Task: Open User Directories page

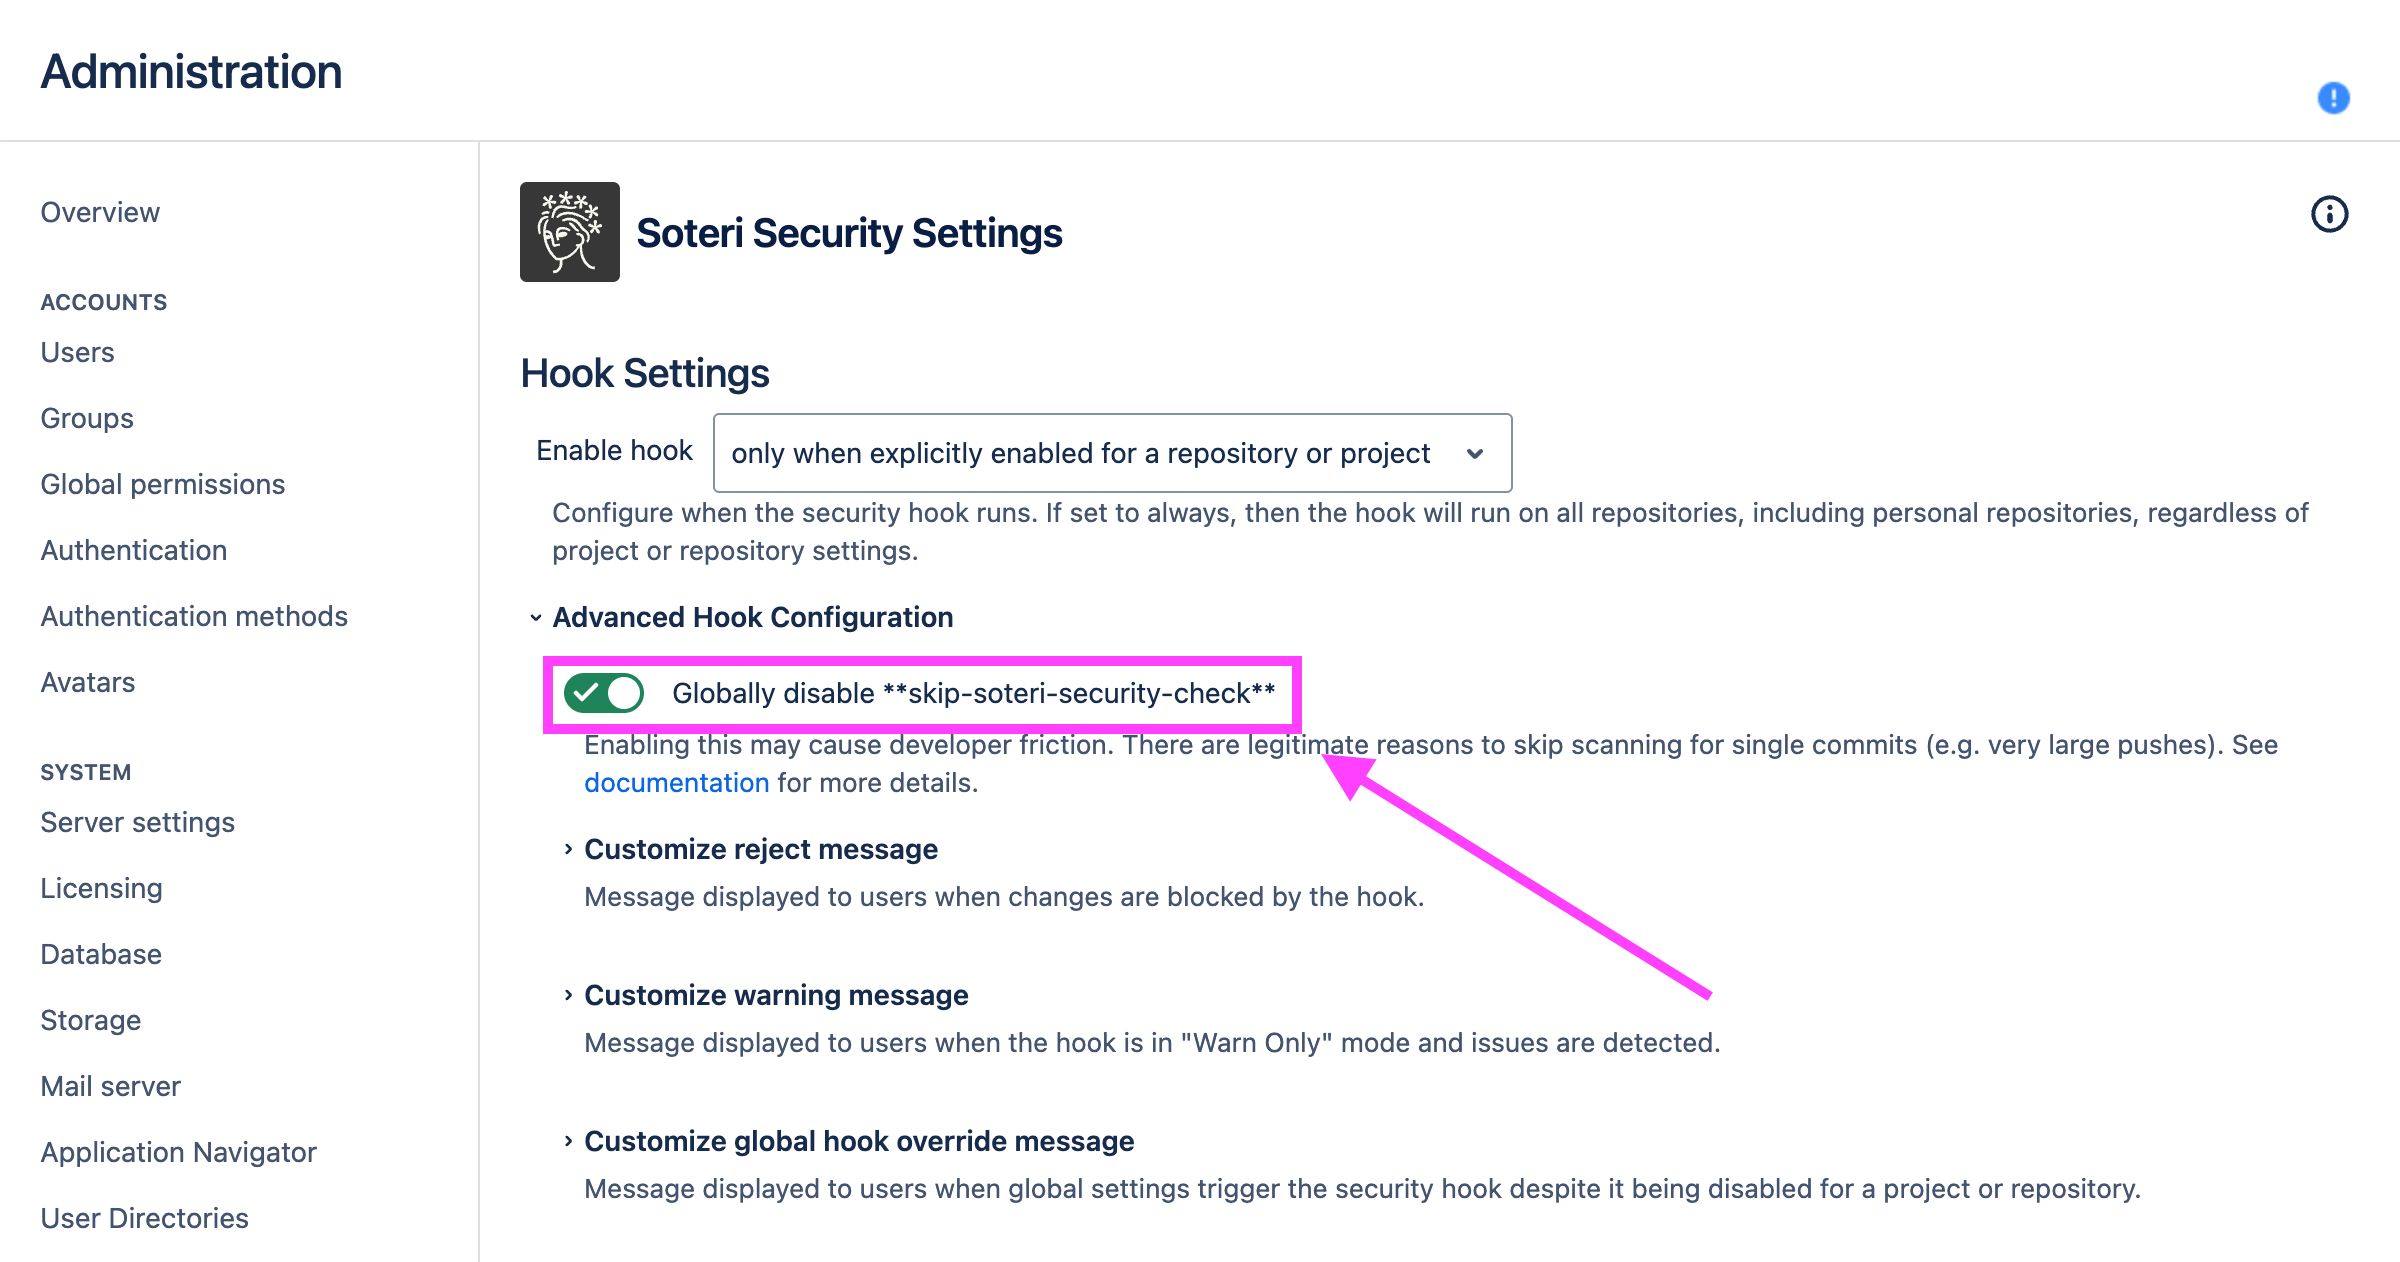Action: pyautogui.click(x=145, y=1218)
